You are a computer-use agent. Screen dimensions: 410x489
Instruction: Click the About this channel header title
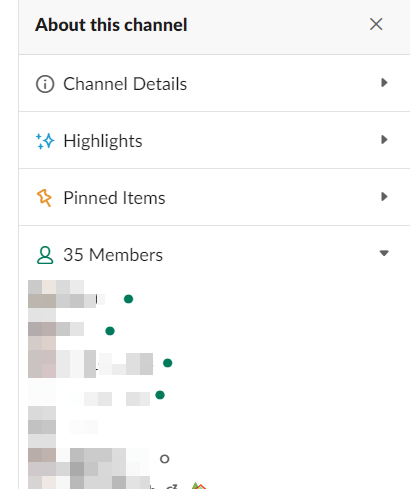pyautogui.click(x=111, y=25)
